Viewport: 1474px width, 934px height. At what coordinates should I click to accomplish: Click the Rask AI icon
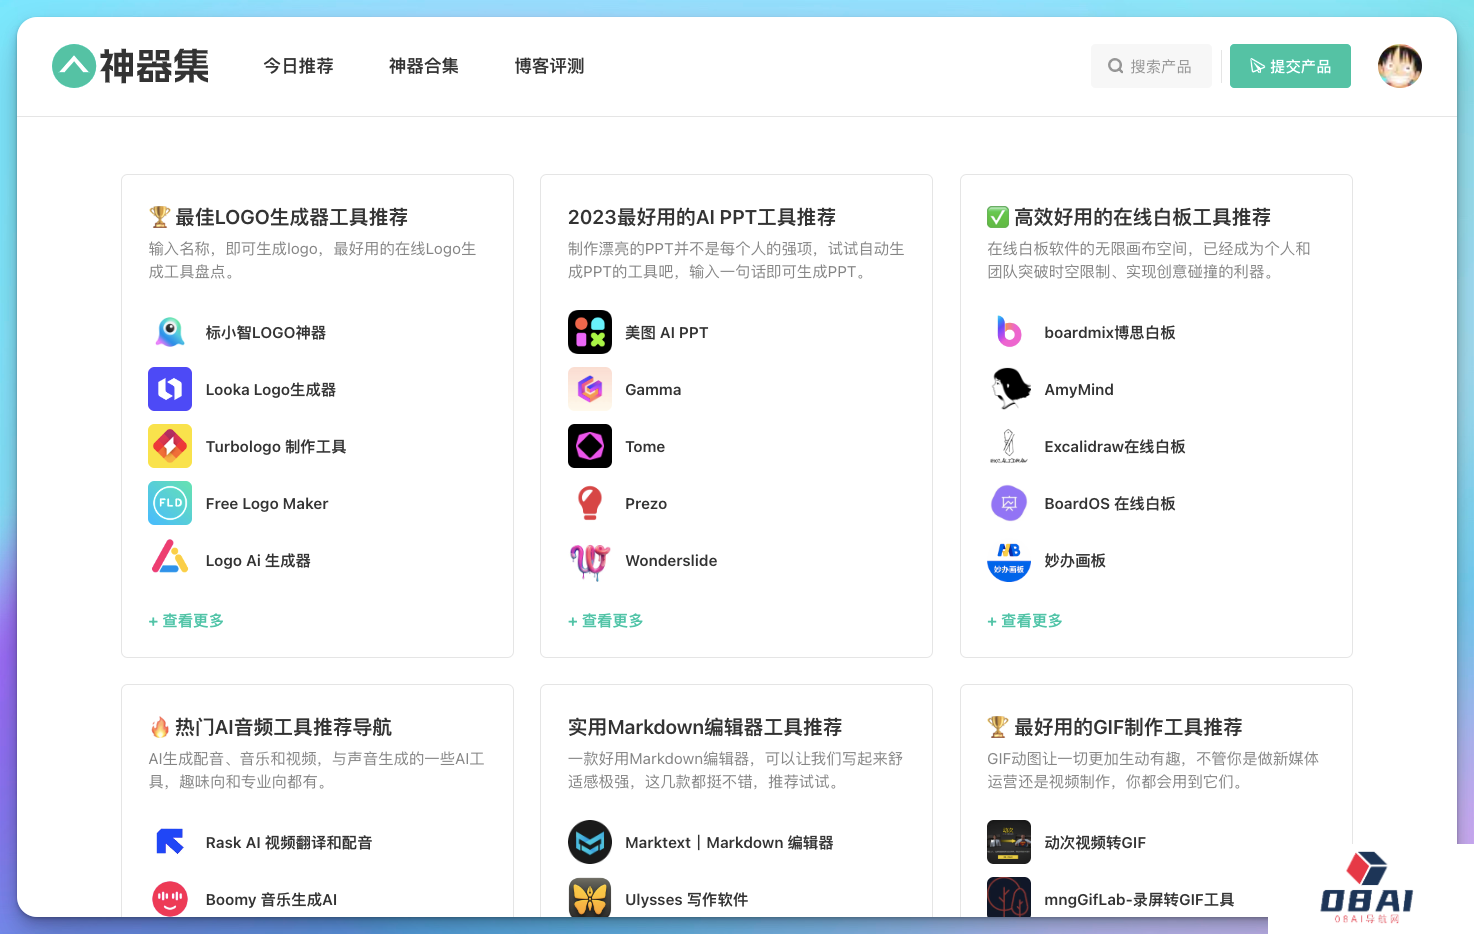[x=170, y=842]
